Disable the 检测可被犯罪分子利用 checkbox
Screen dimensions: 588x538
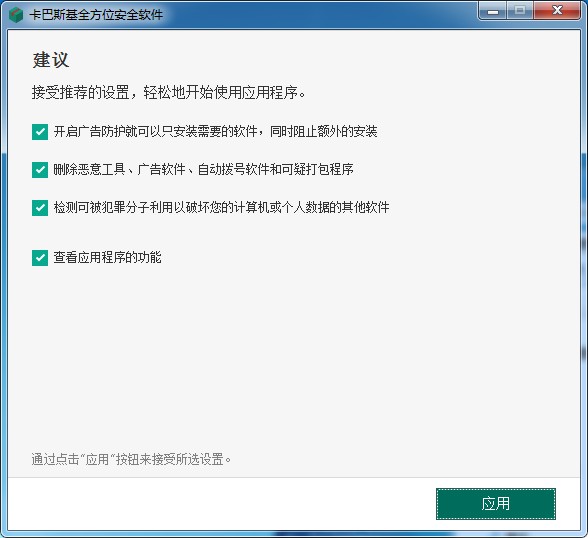(40, 208)
